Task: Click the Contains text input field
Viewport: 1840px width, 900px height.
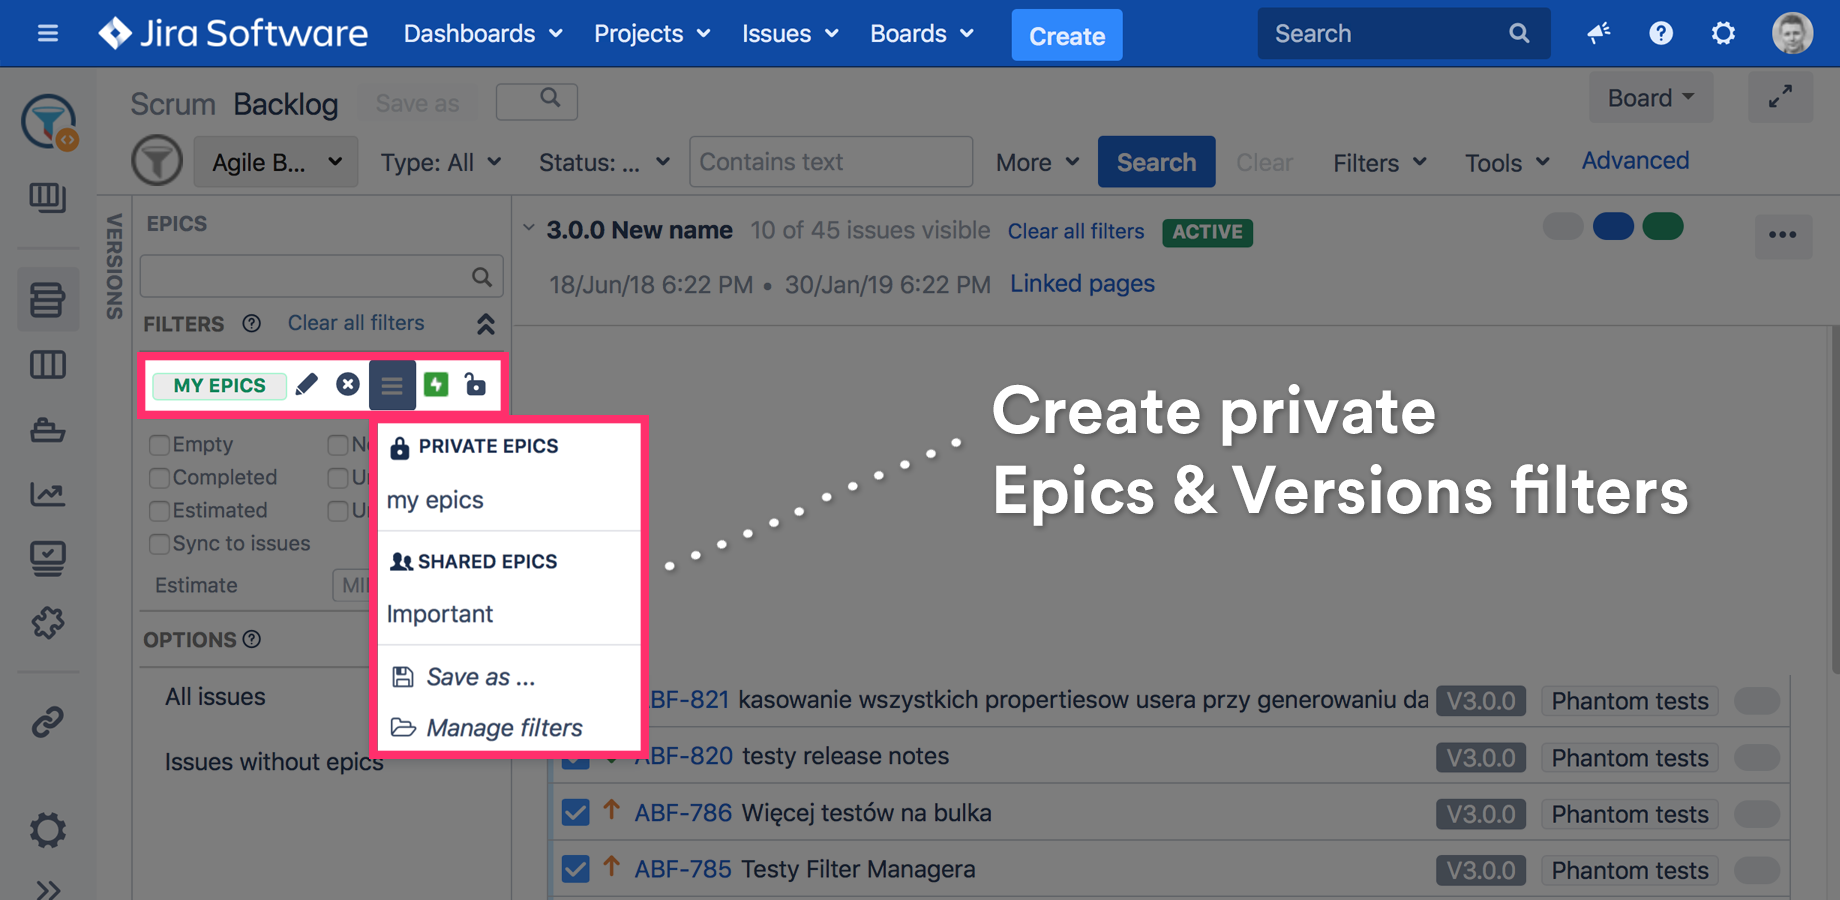Action: coord(830,162)
